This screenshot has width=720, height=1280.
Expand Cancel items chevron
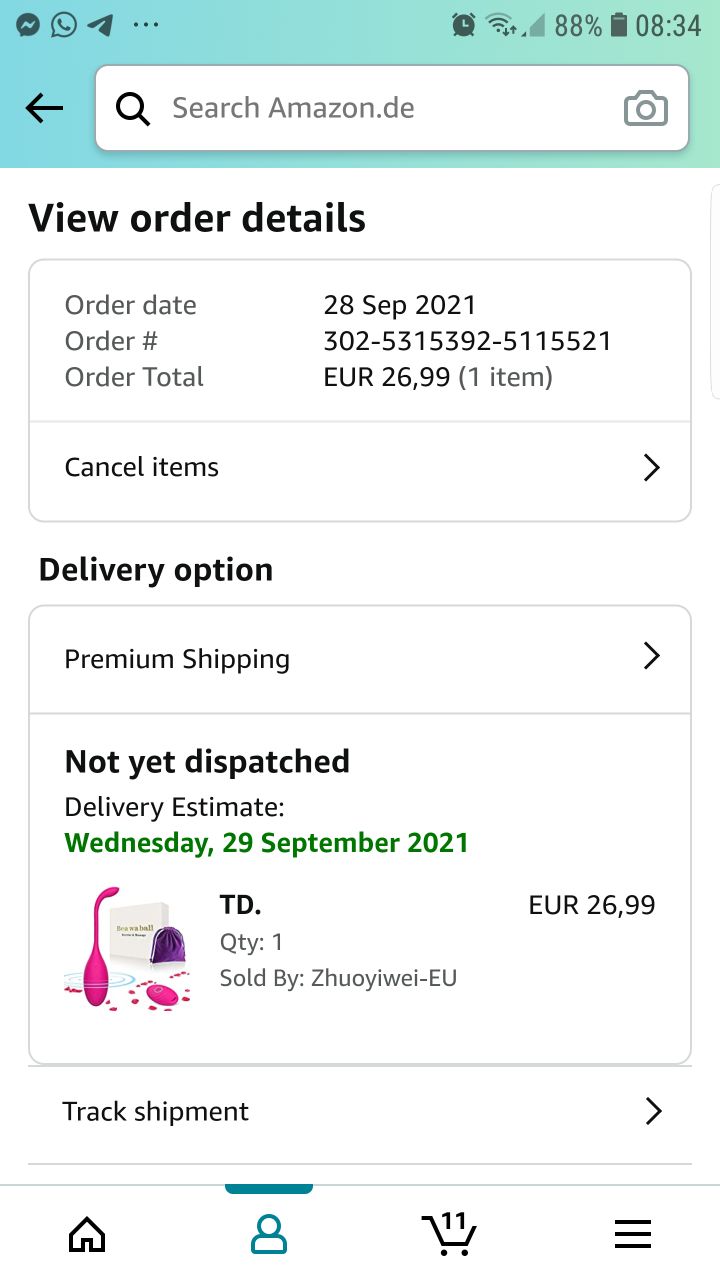[652, 468]
